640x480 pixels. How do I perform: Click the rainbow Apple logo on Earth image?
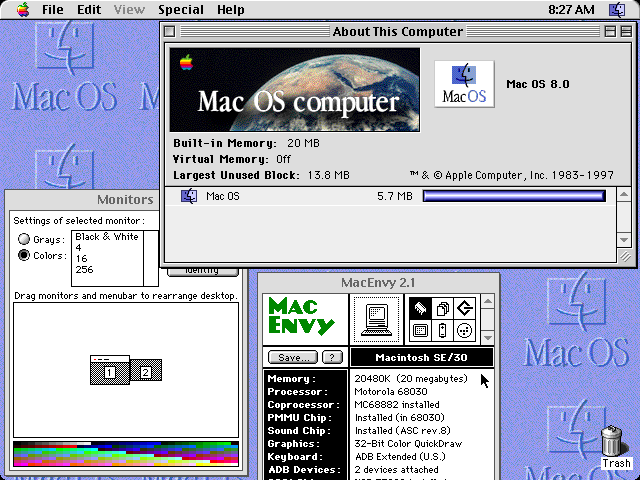tap(186, 62)
